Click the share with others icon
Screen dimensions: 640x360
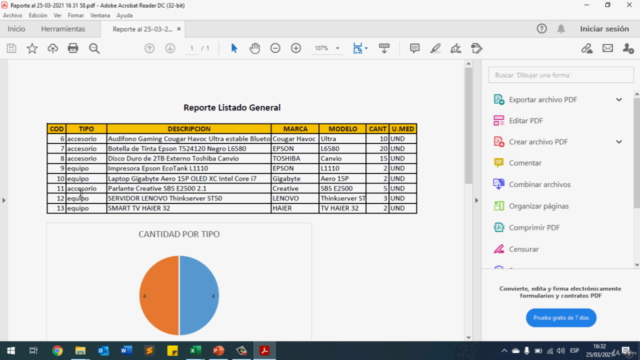tap(628, 48)
